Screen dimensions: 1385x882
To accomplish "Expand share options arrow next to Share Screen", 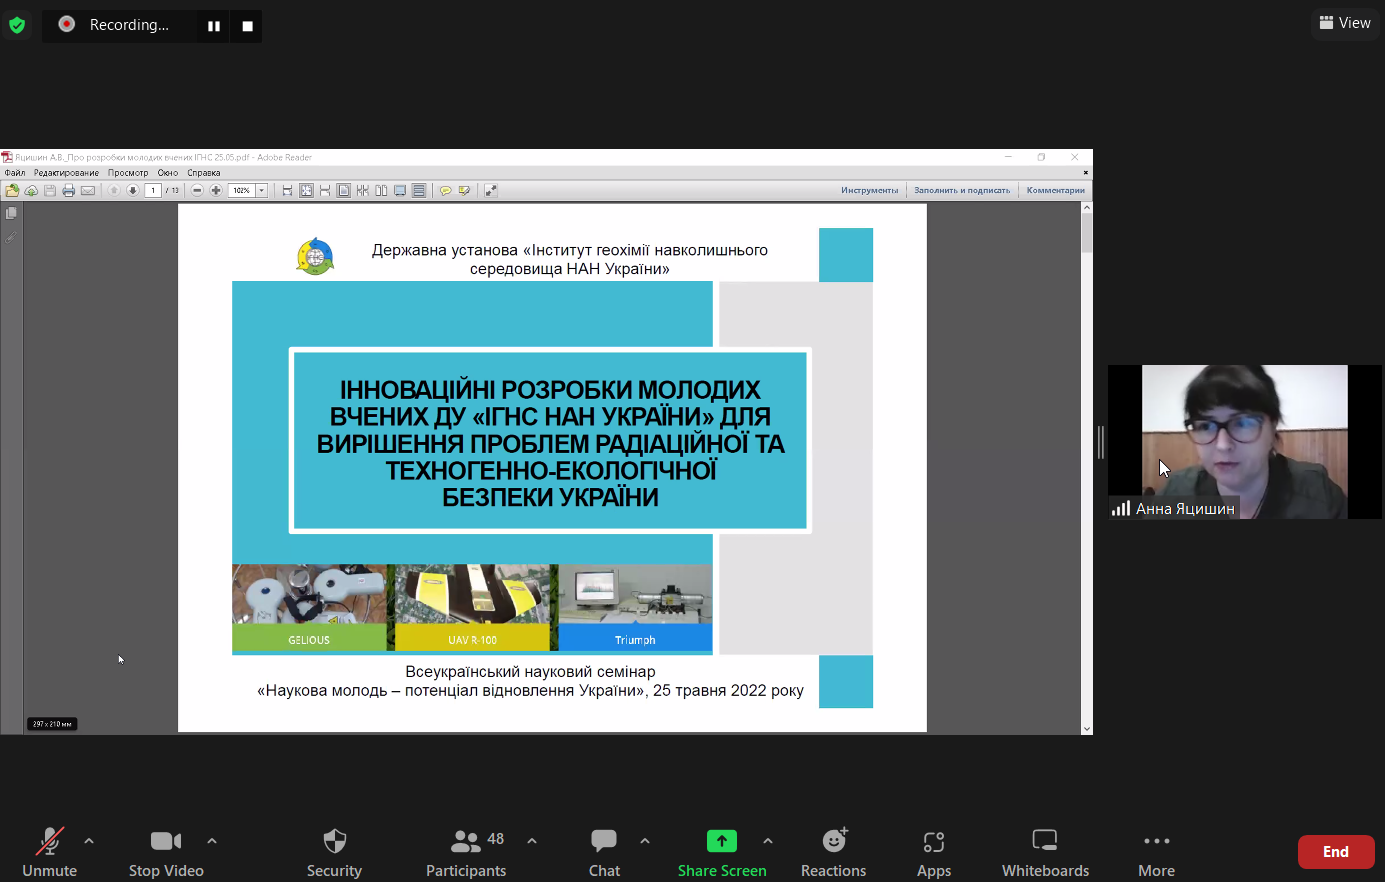I will (768, 841).
